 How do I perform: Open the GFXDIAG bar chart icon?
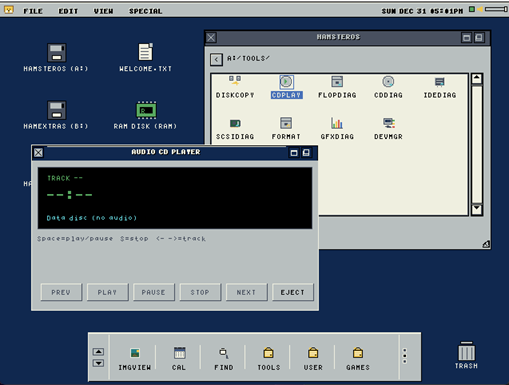click(x=337, y=128)
